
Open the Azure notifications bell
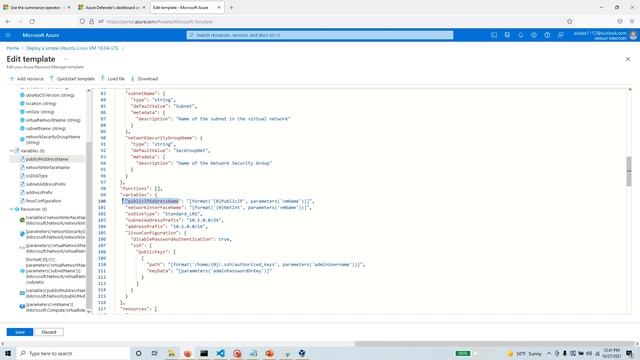[520, 35]
